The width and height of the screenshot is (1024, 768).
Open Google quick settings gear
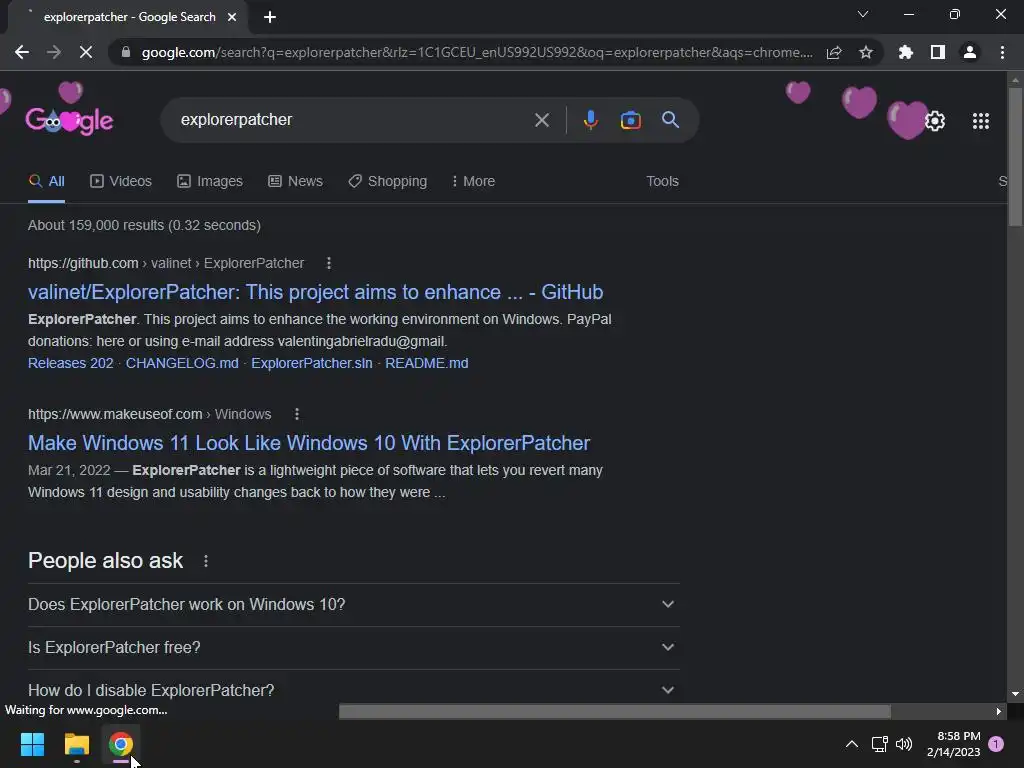tap(935, 121)
